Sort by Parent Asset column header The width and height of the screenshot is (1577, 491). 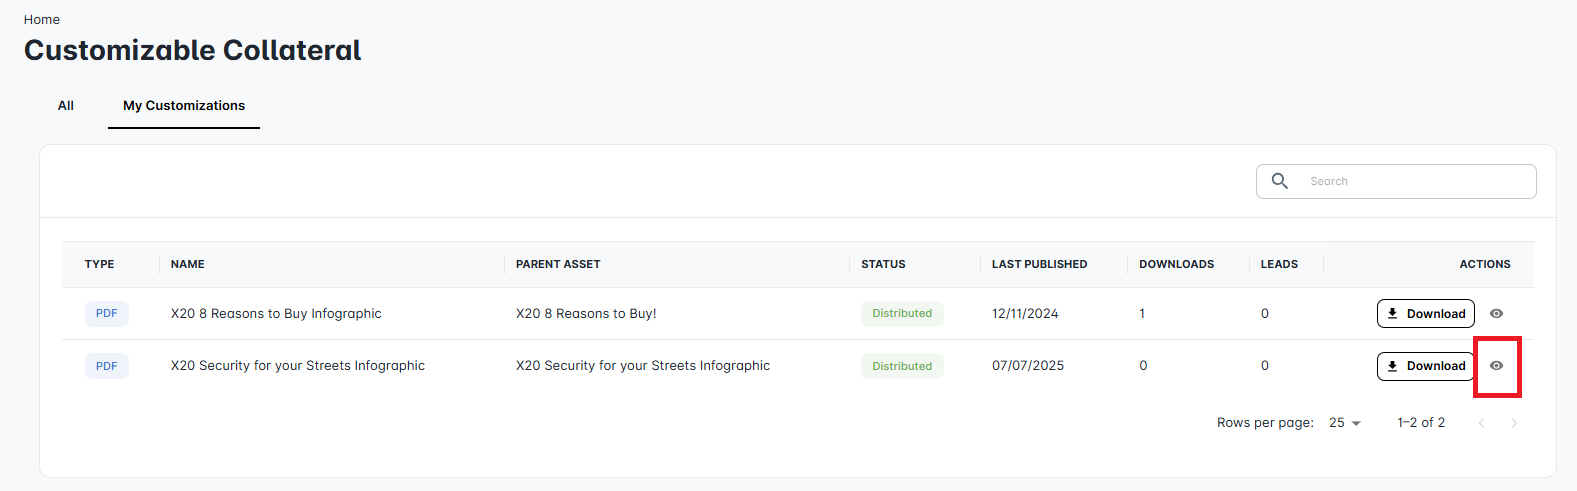558,264
